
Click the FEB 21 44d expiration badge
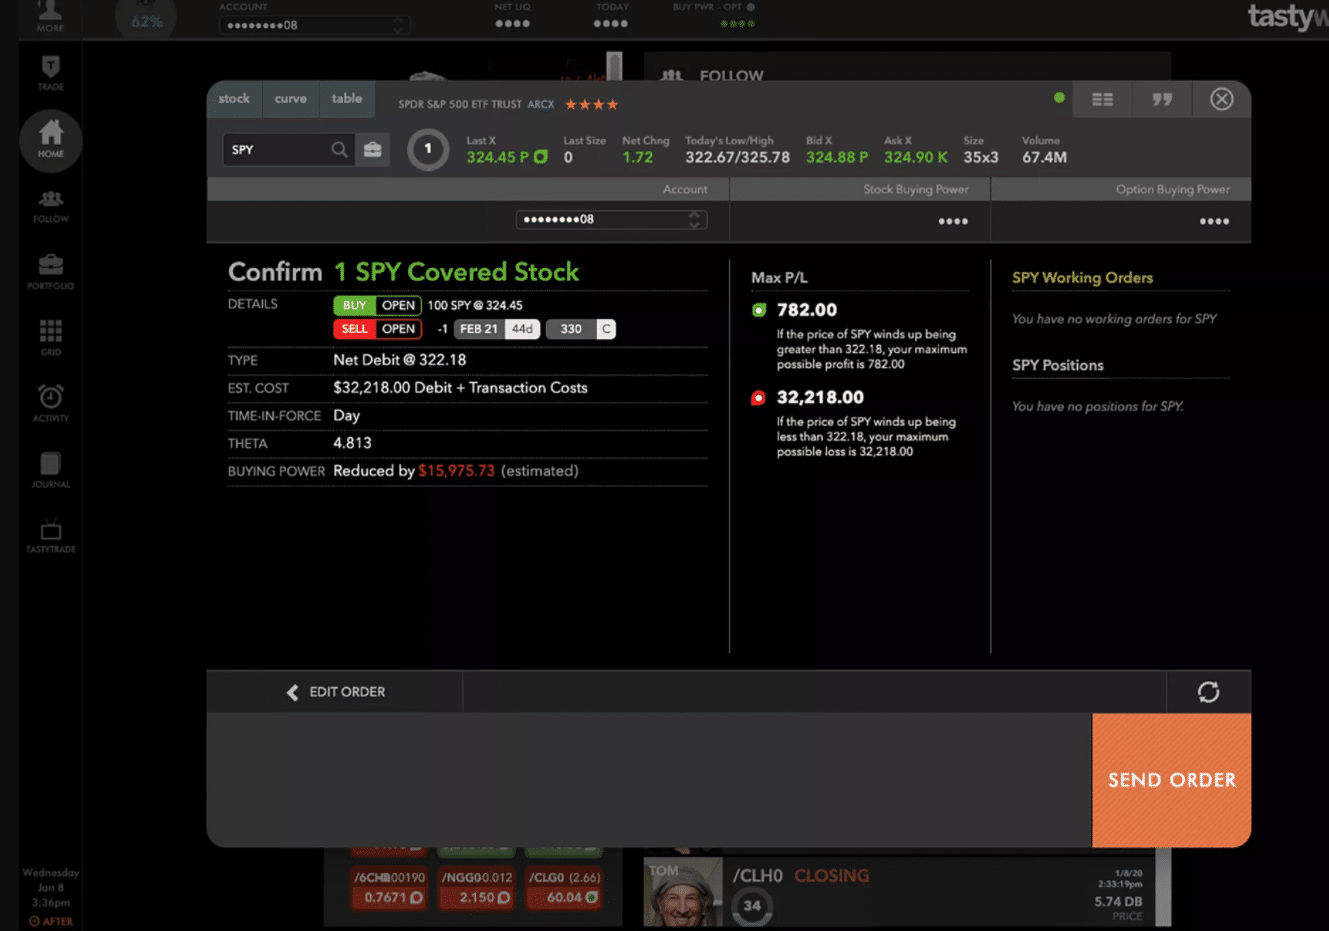pos(497,329)
